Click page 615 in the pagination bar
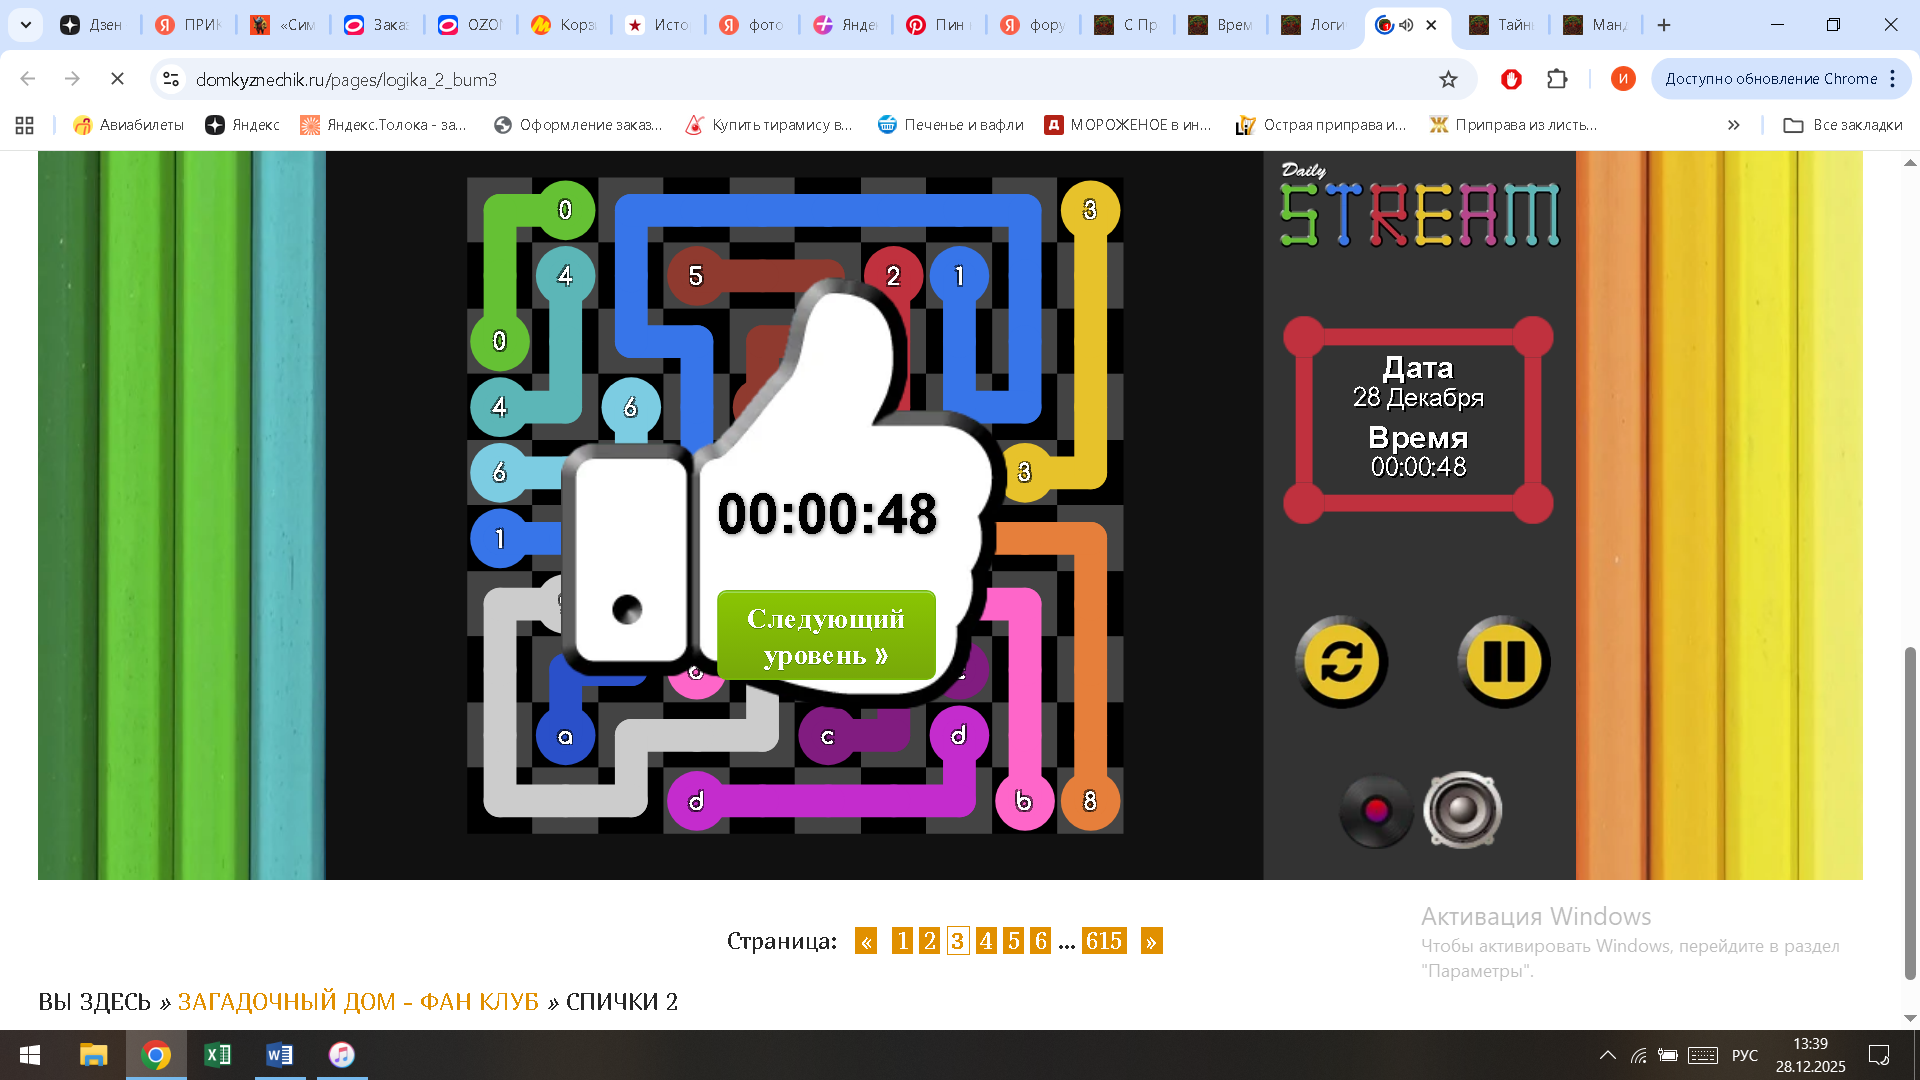 pos(1105,941)
